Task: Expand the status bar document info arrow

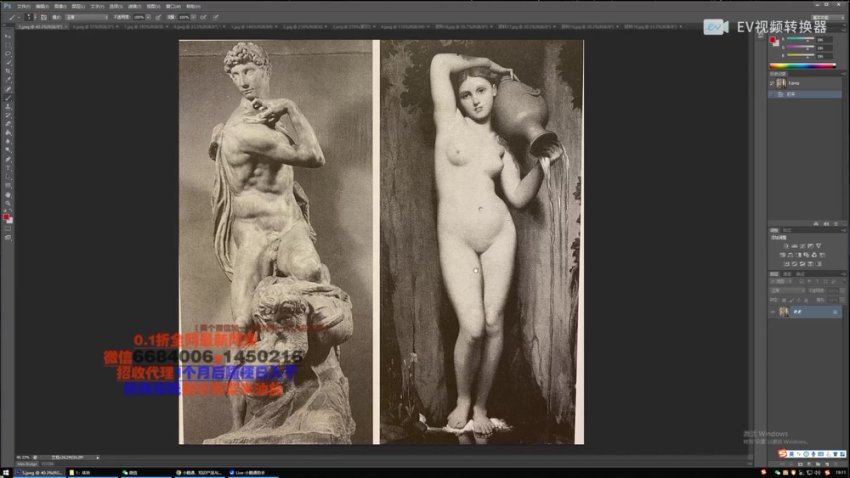Action: pos(98,457)
